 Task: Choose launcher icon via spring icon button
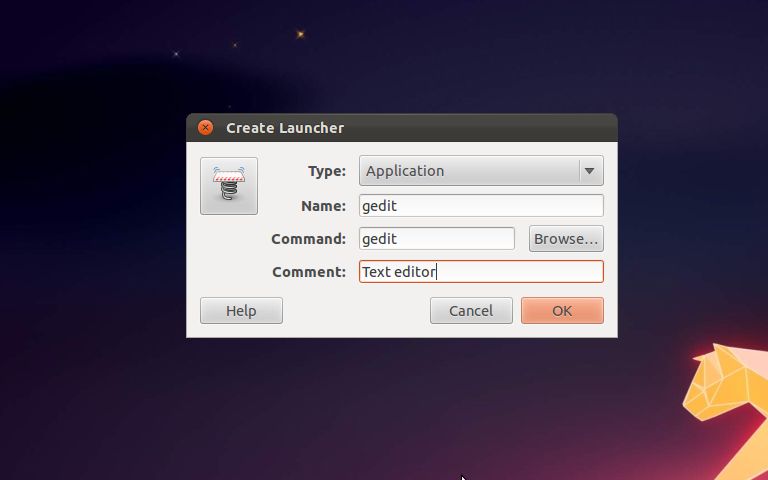(229, 186)
